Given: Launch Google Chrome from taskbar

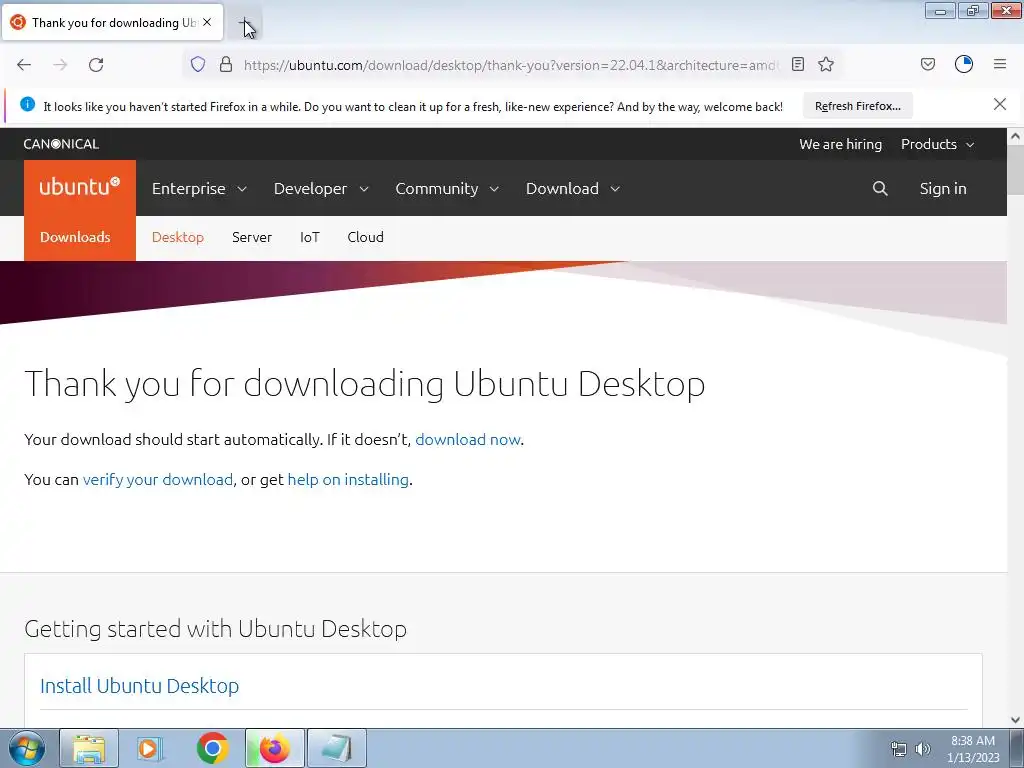Looking at the screenshot, I should pyautogui.click(x=212, y=748).
